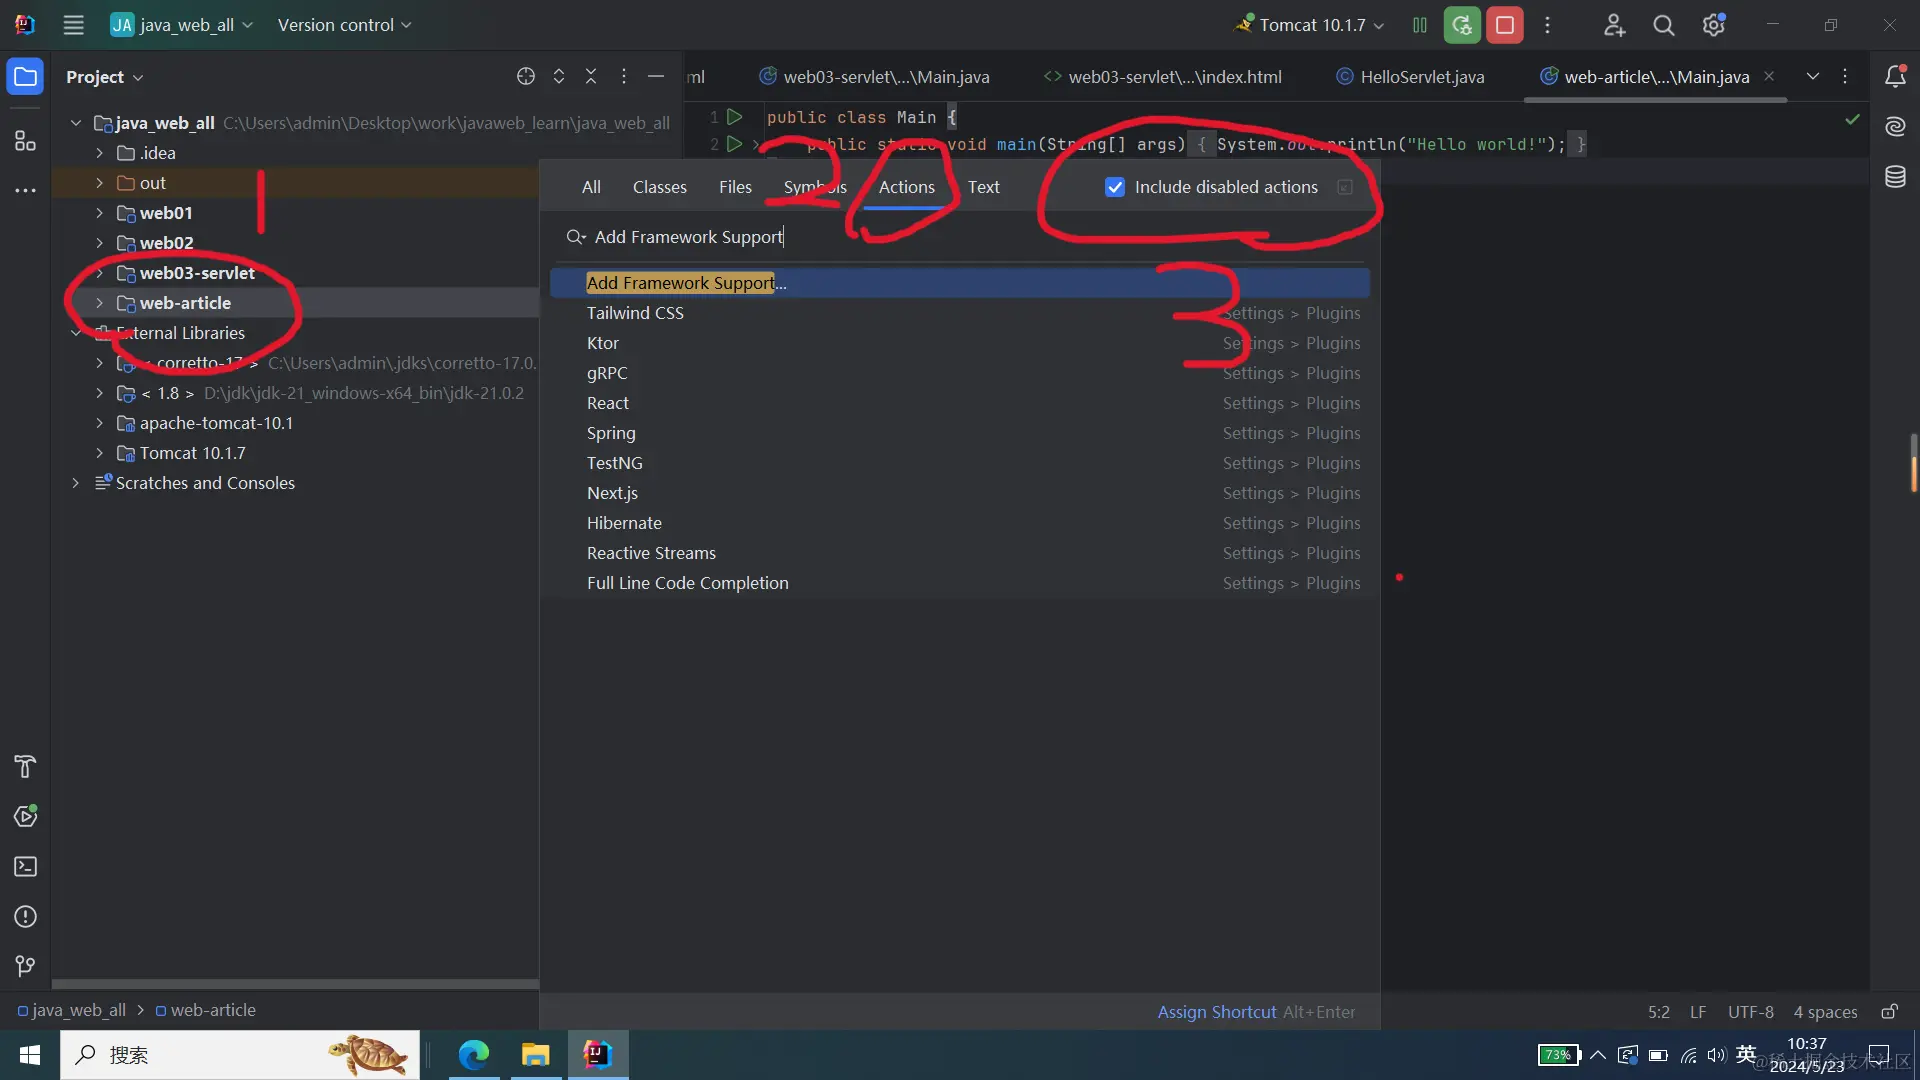Click the Search Everywhere magnifier icon
Screen dimensions: 1920x1080
point(1663,25)
